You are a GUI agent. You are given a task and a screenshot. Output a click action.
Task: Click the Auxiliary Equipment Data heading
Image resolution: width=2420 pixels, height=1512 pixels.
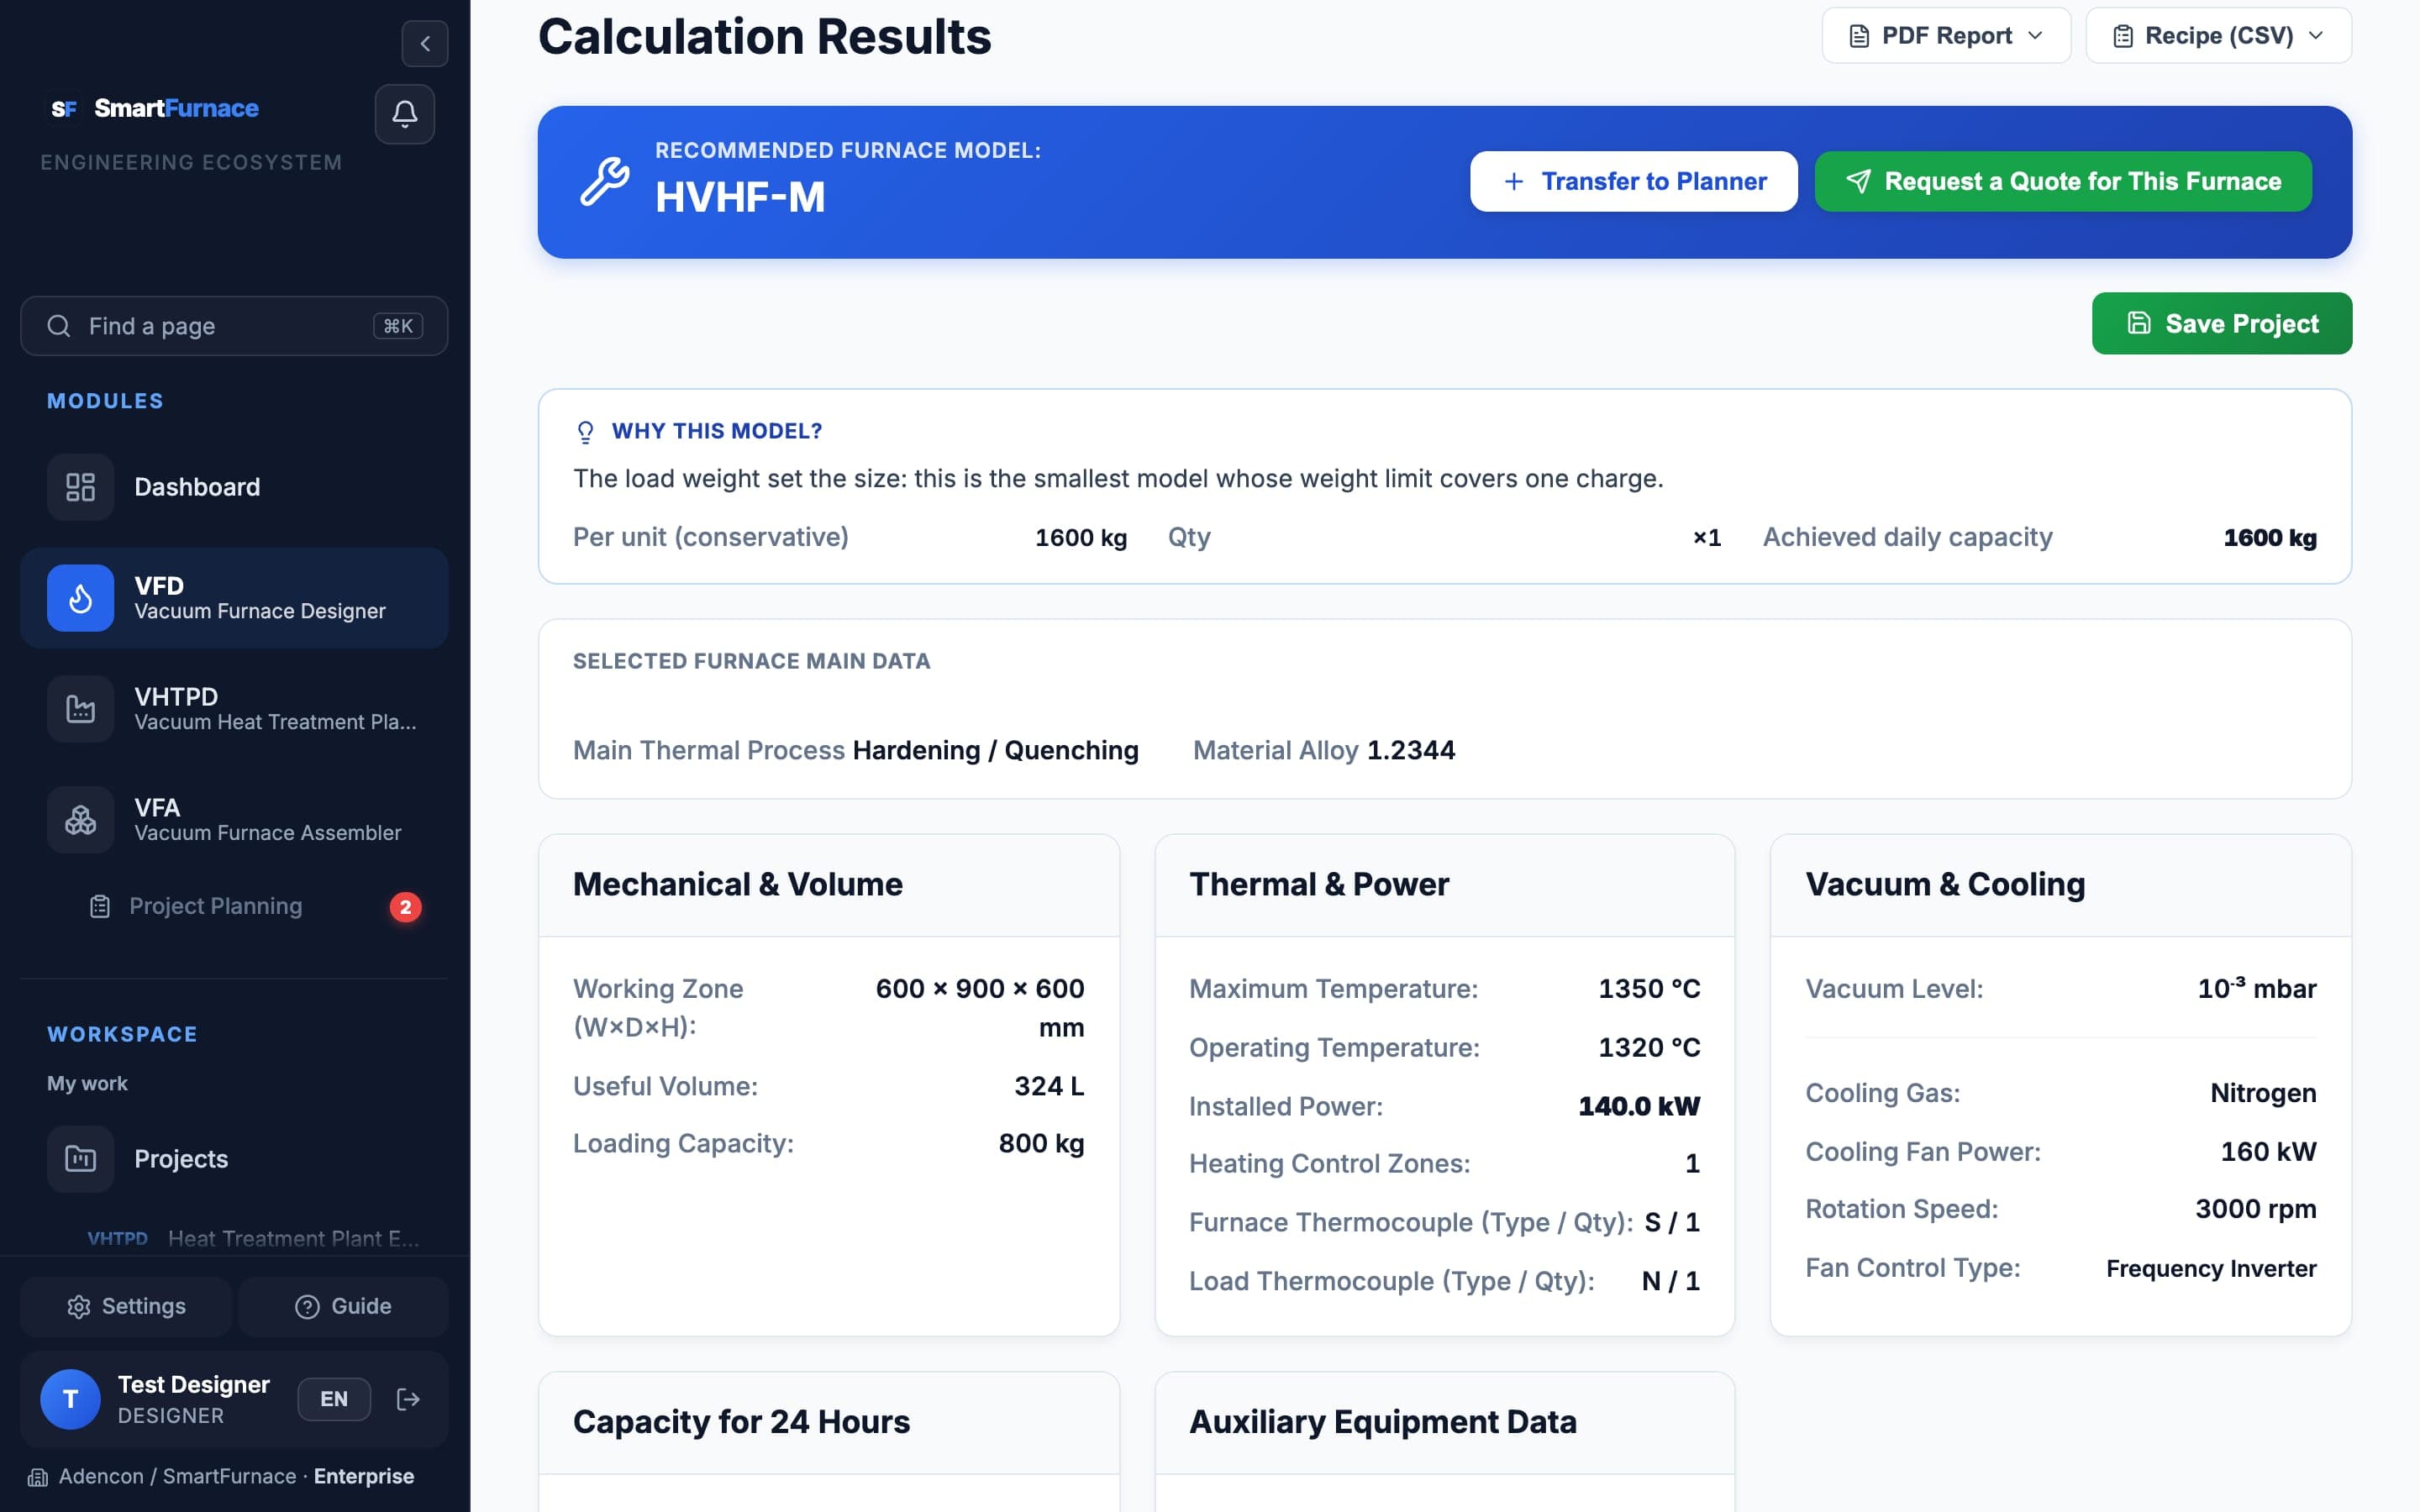coord(1382,1421)
